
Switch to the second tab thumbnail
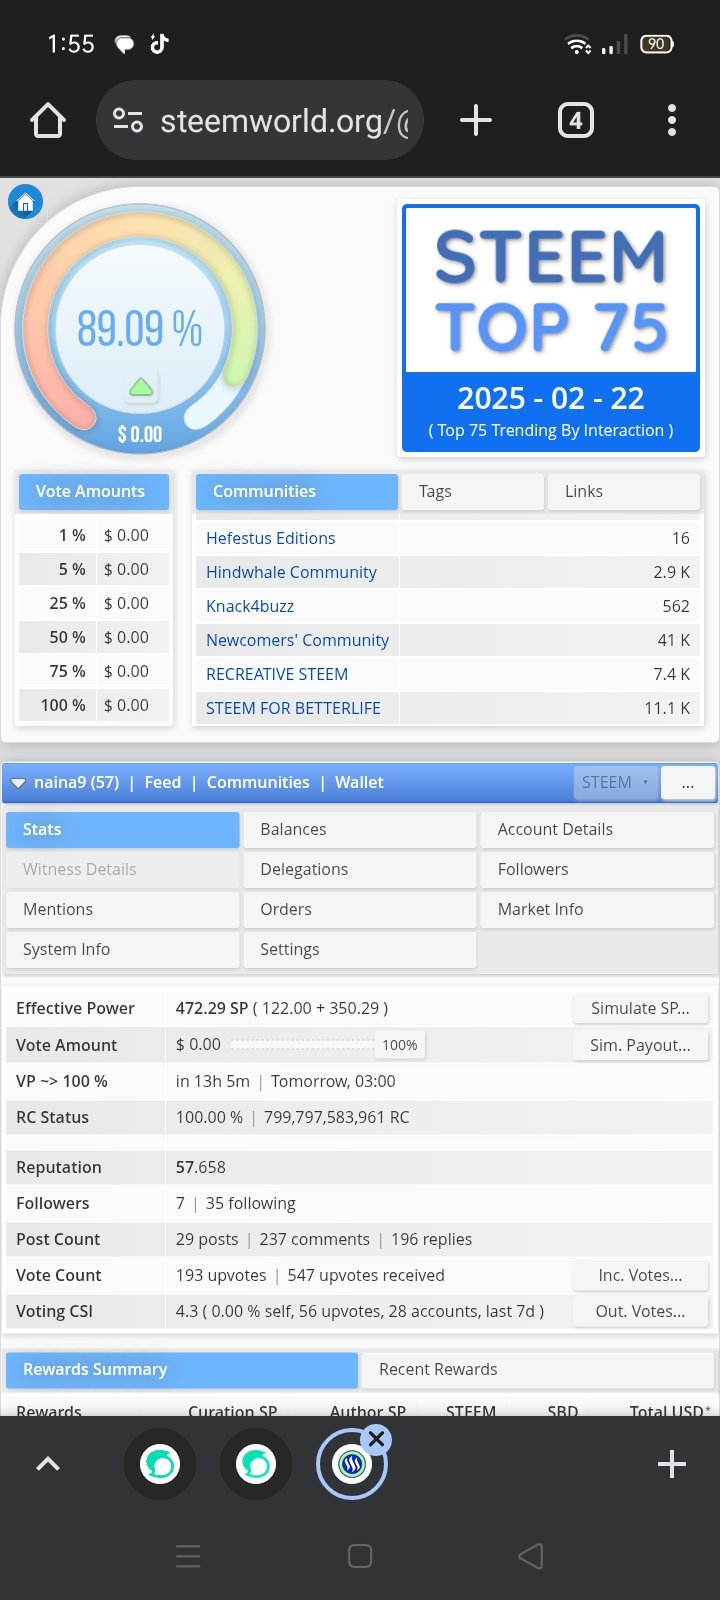point(256,1464)
